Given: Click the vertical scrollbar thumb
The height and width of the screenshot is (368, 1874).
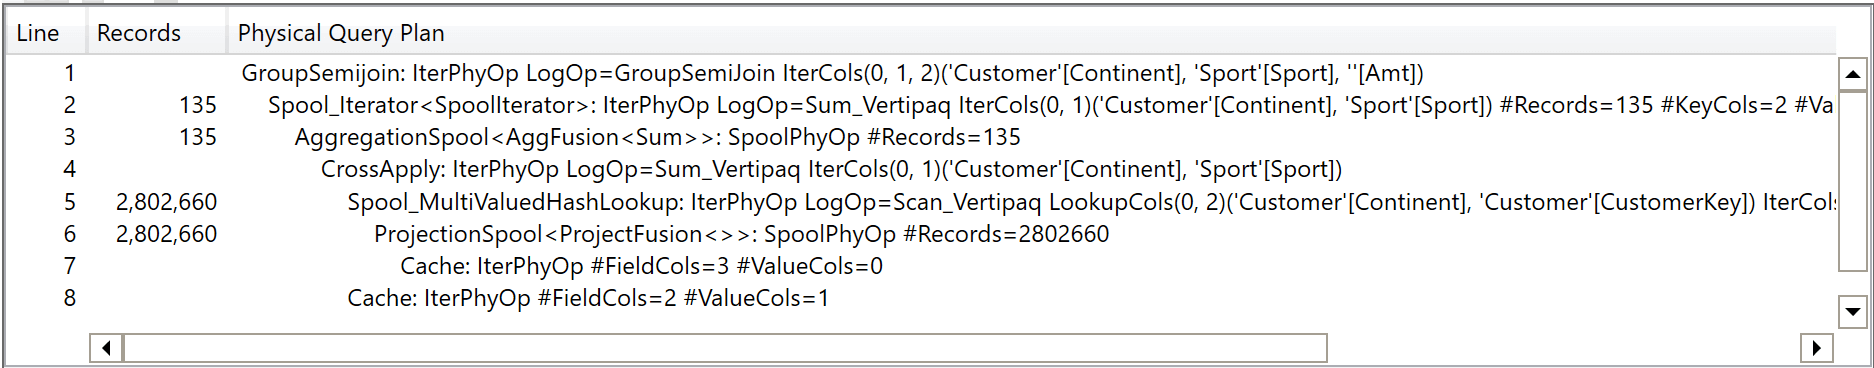Looking at the screenshot, I should click(x=1852, y=181).
